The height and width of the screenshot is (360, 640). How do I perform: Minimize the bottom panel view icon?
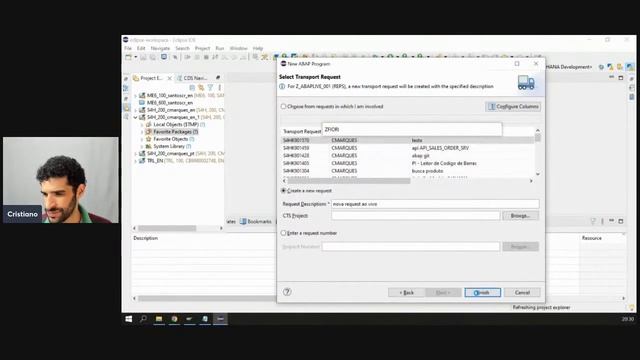pos(611,221)
